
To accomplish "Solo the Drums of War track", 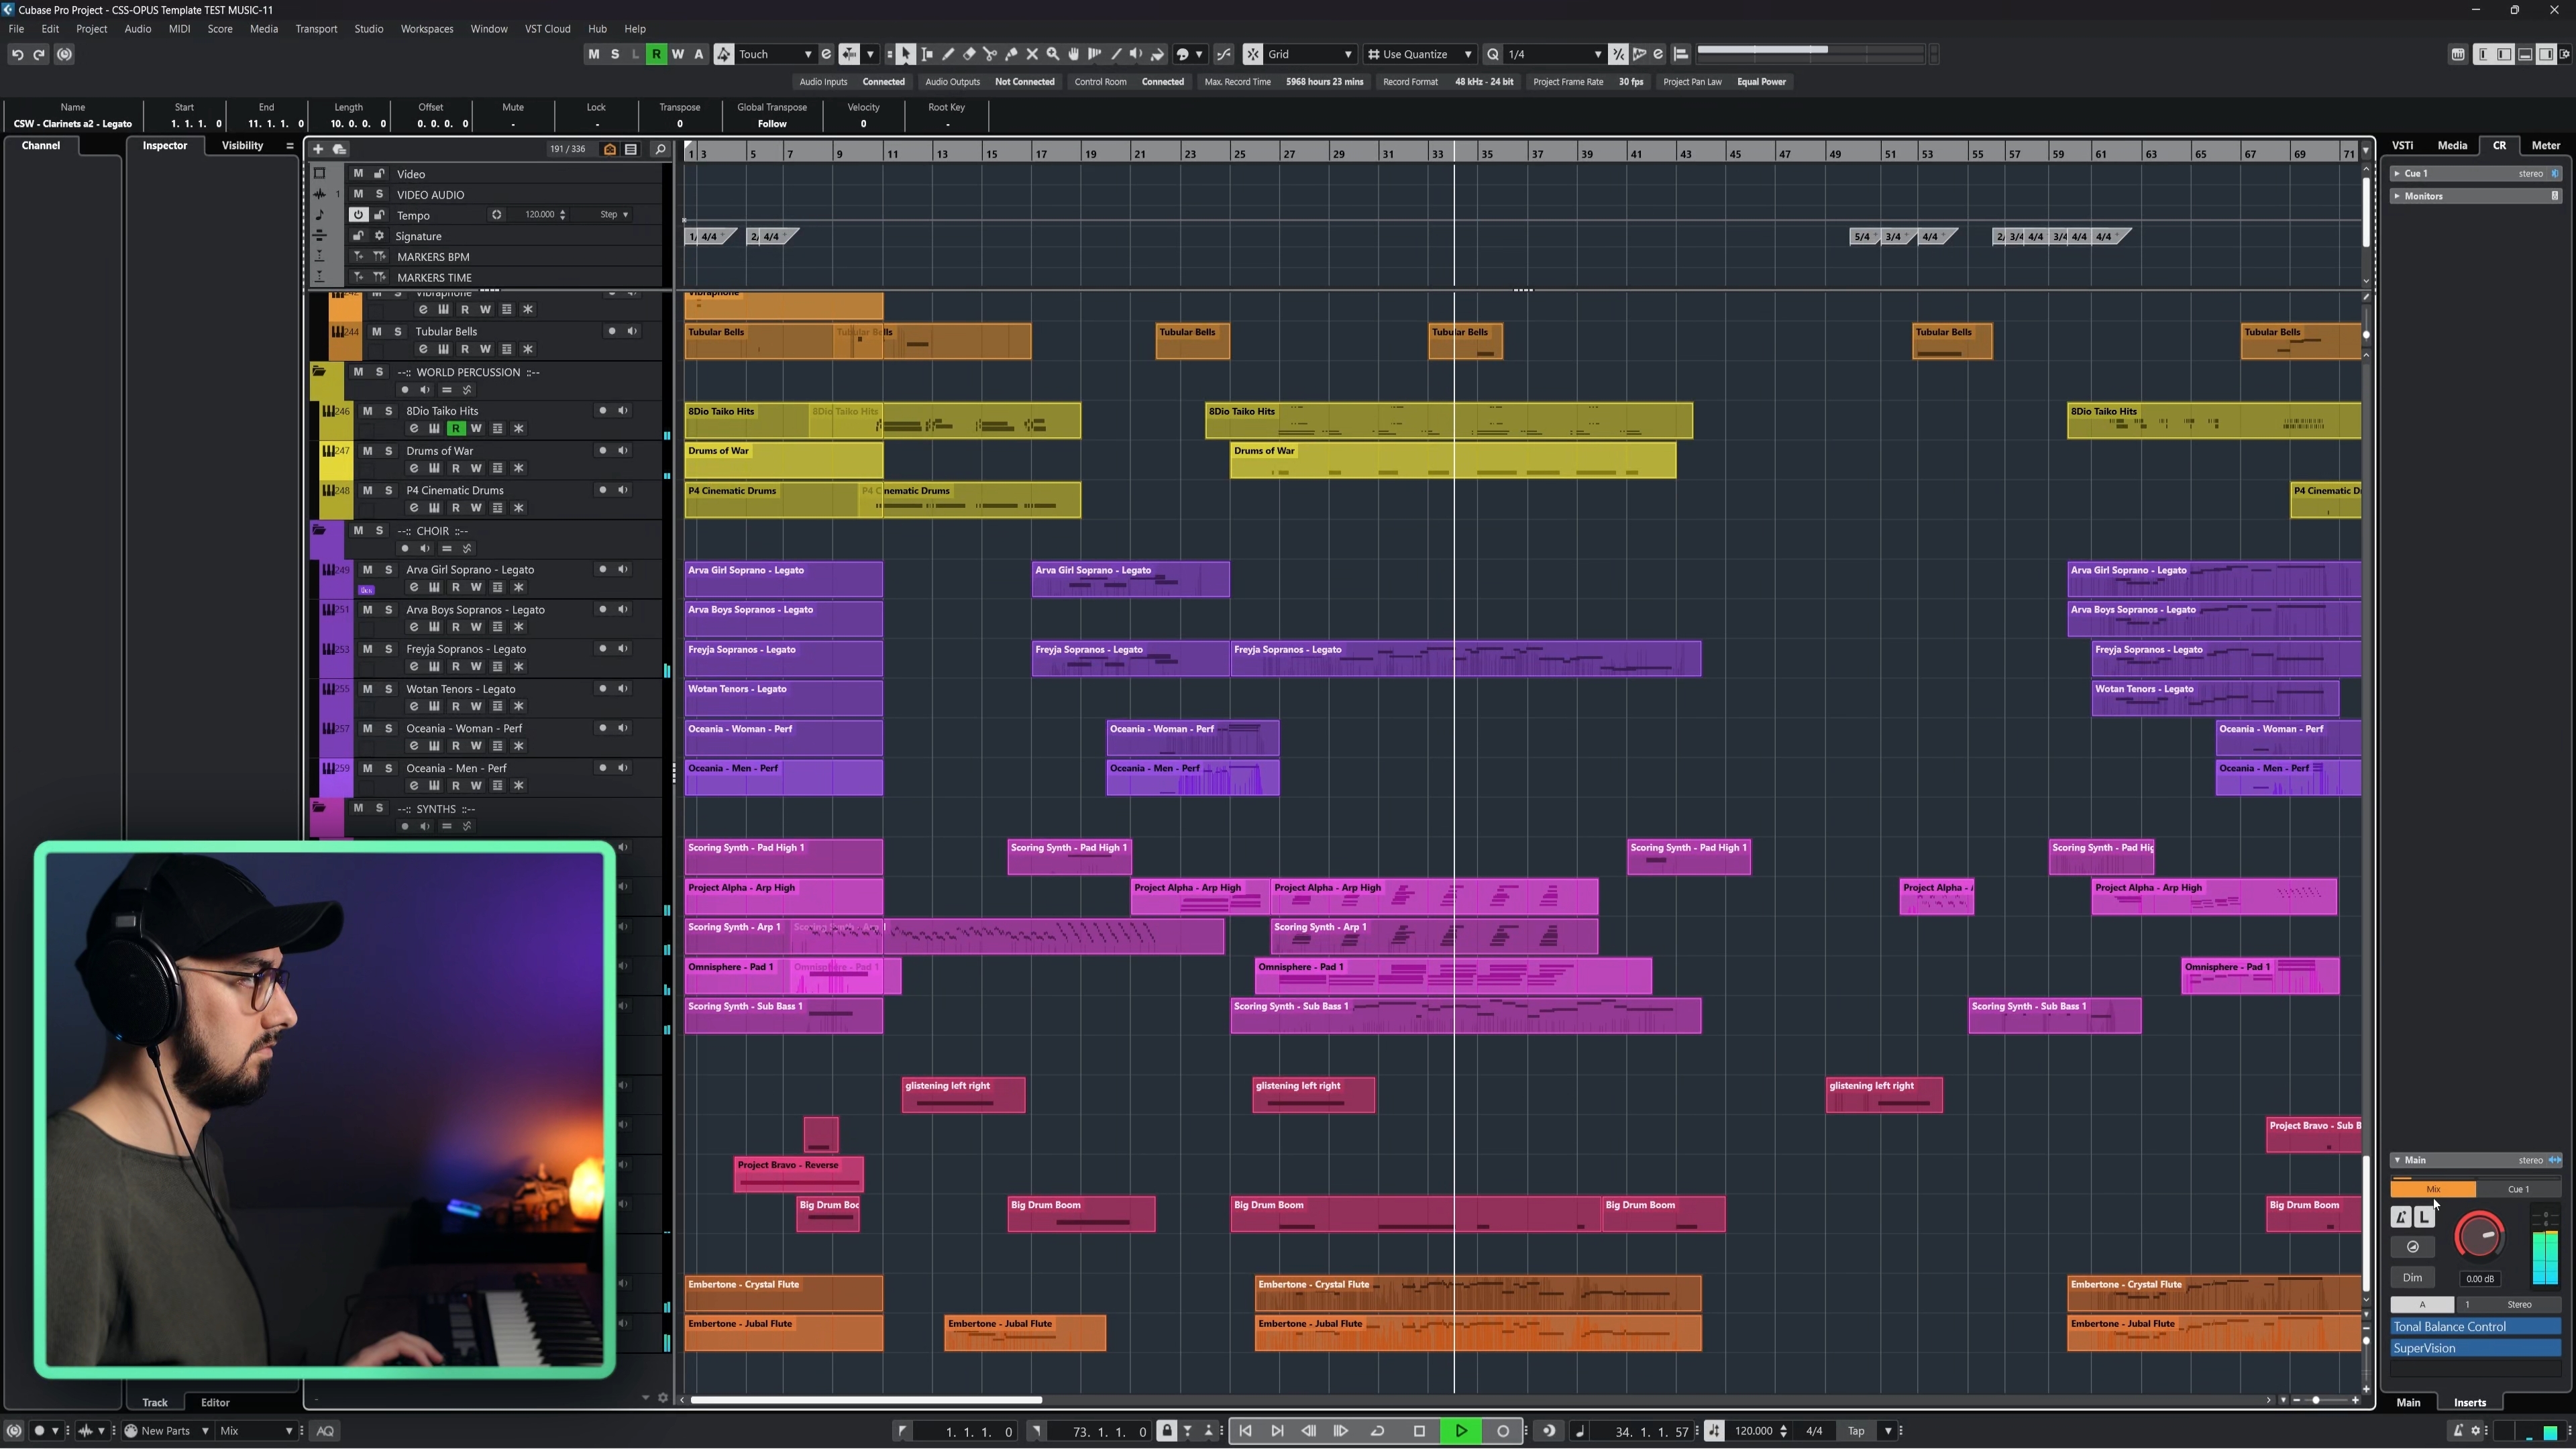I will point(389,451).
